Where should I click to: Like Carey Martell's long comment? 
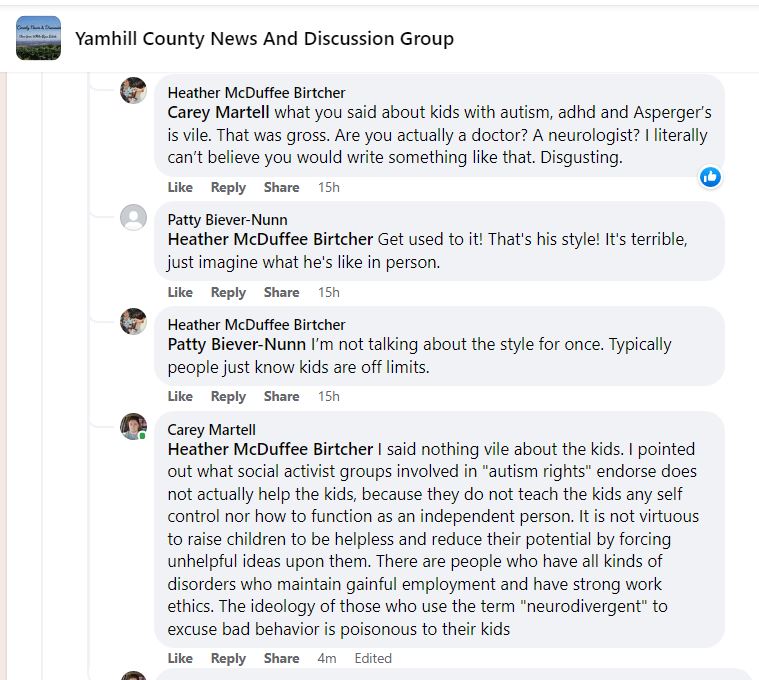coord(180,658)
